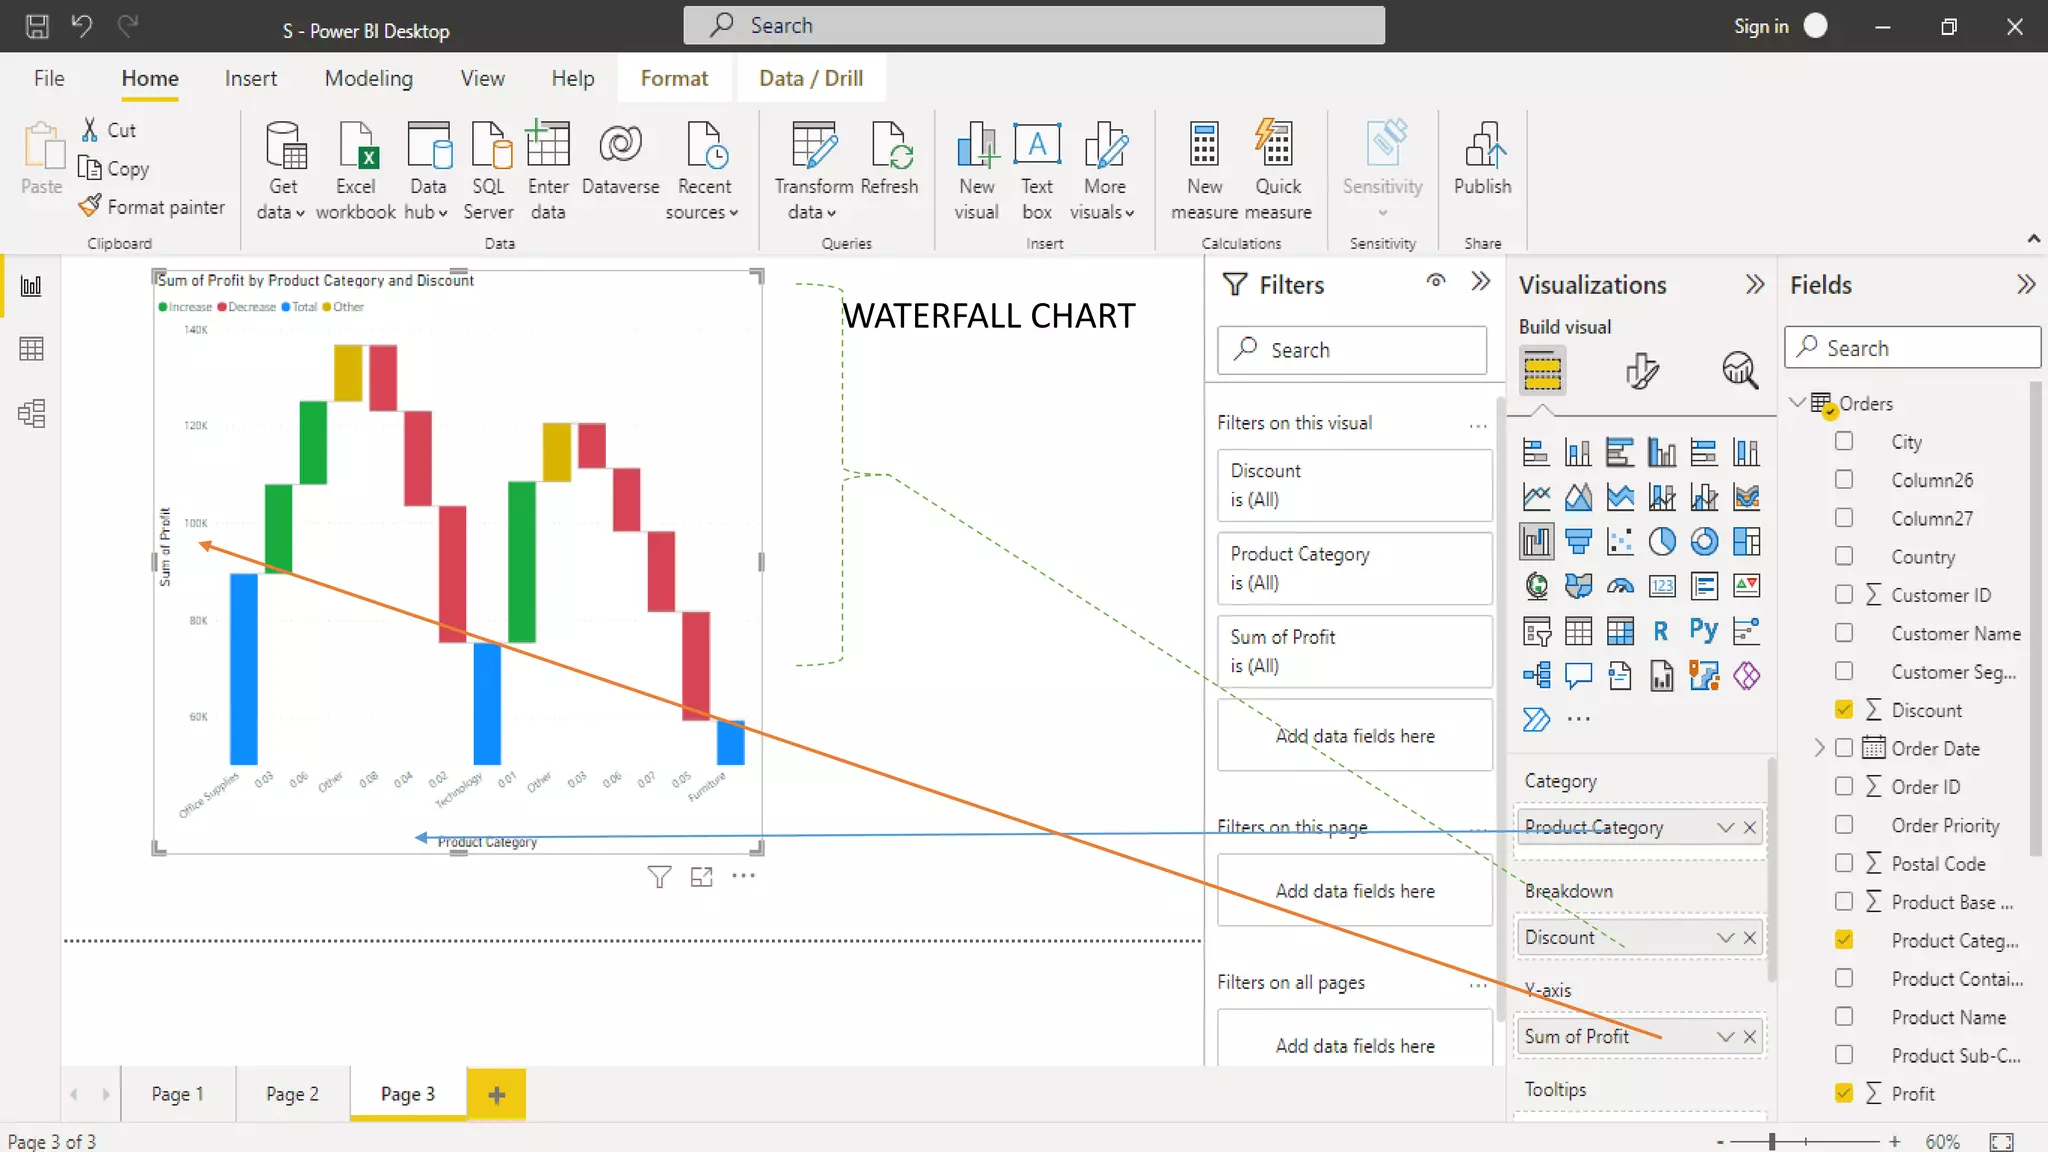Image resolution: width=2048 pixels, height=1152 pixels.
Task: Add a new page with plus button
Action: pos(496,1094)
